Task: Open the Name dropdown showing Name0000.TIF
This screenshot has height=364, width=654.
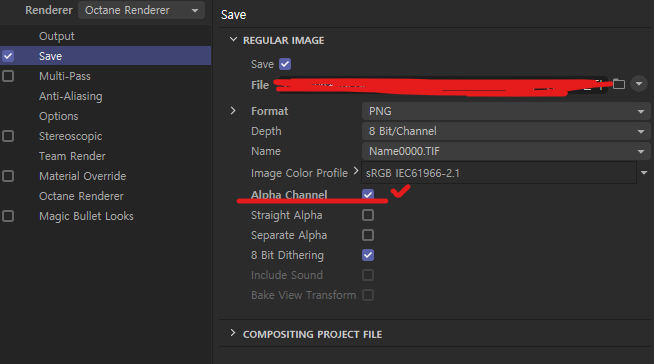Action: point(506,151)
